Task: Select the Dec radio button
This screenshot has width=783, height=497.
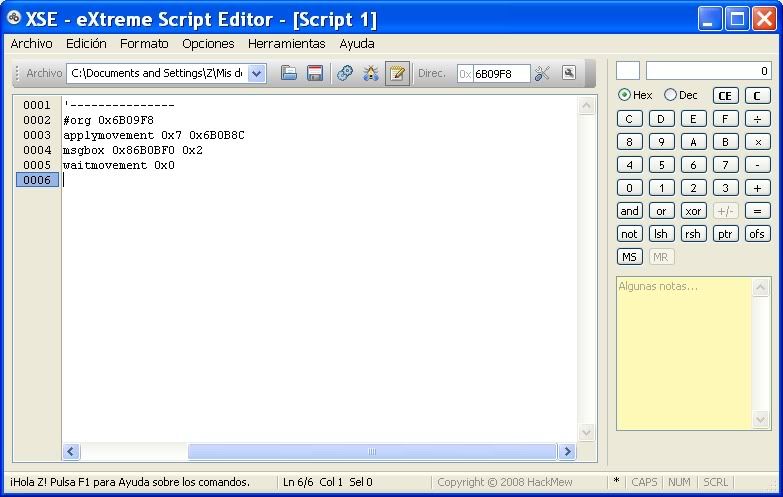Action: coord(670,94)
